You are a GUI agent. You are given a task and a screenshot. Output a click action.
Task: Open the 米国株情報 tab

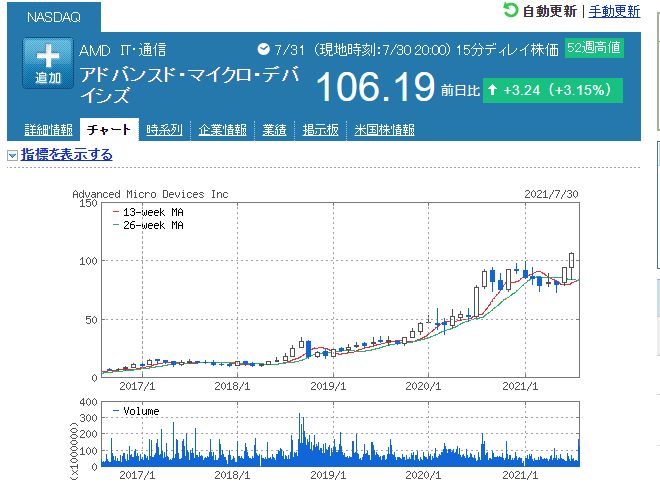384,130
